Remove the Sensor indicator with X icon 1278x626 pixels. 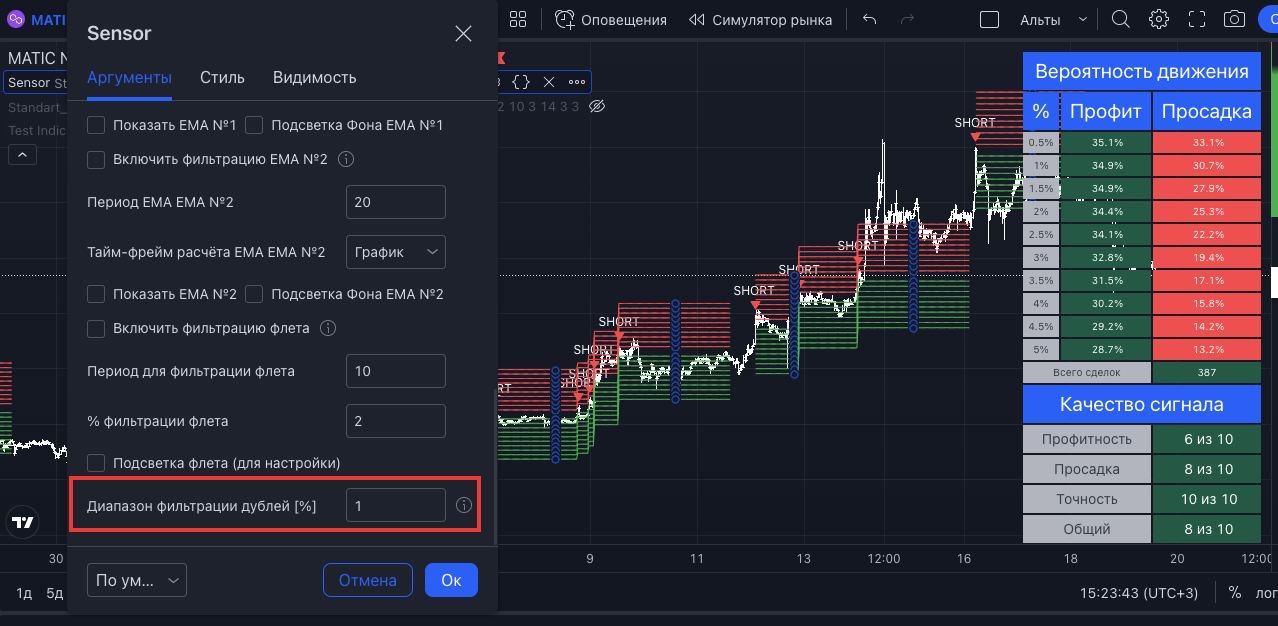(x=549, y=82)
